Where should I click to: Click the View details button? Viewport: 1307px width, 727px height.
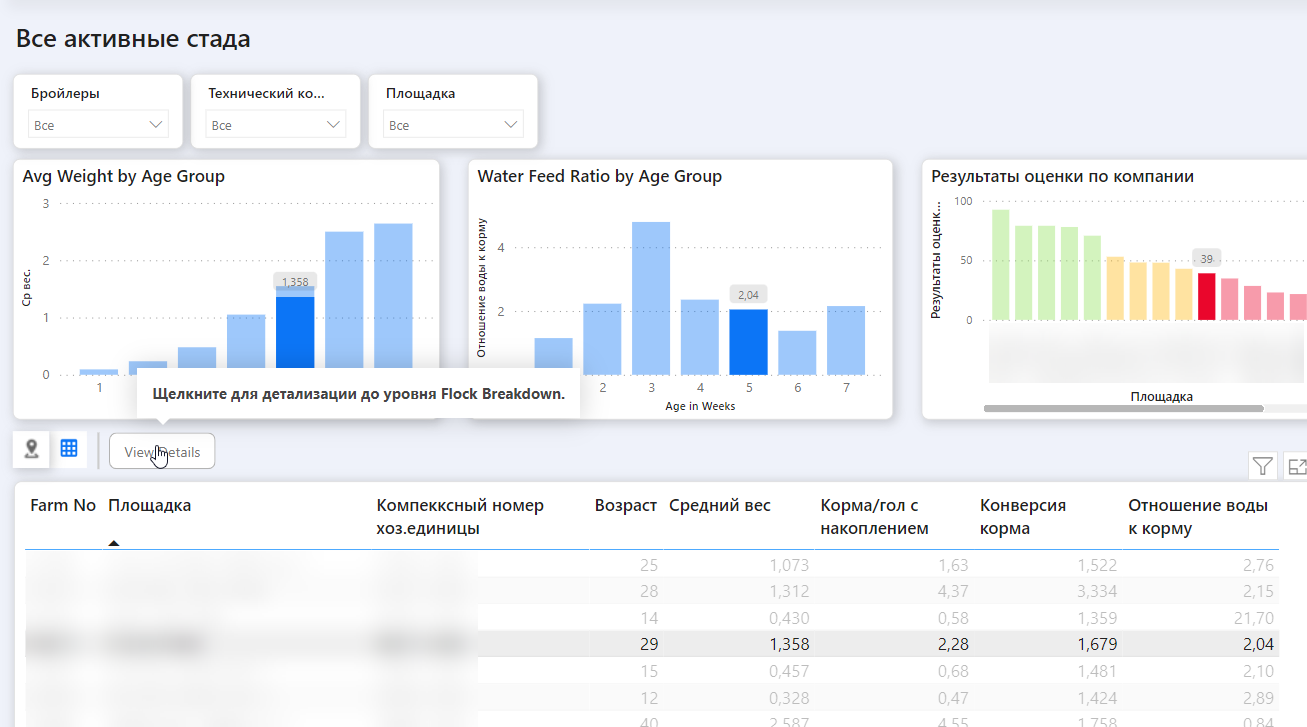pos(162,452)
